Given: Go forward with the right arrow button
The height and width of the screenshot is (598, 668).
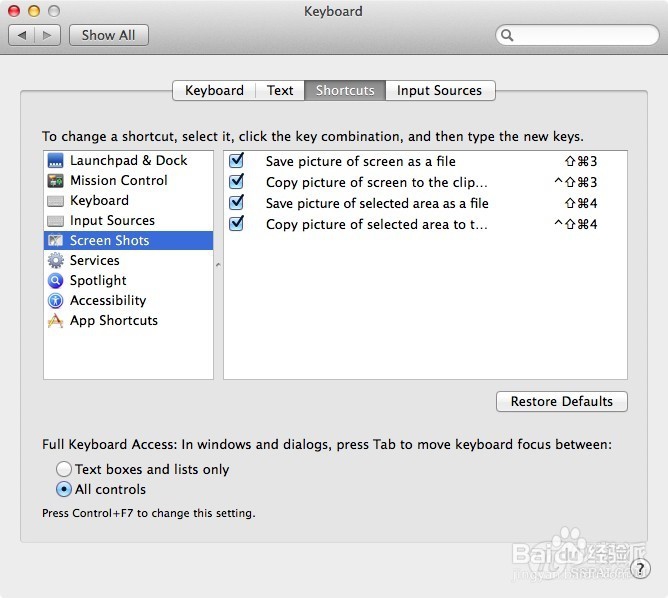Looking at the screenshot, I should click(47, 35).
